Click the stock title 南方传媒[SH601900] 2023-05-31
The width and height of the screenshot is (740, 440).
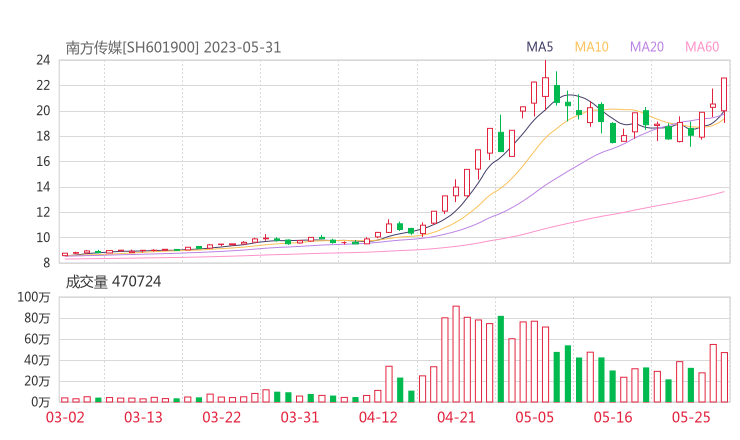(x=173, y=48)
